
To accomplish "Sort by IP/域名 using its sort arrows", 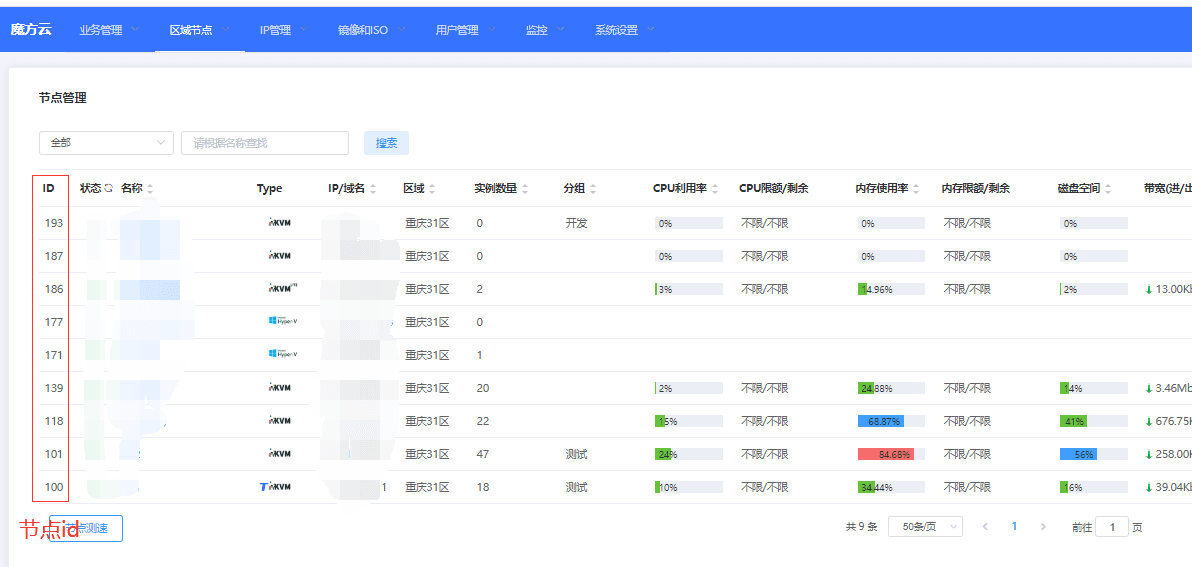I will (372, 188).
